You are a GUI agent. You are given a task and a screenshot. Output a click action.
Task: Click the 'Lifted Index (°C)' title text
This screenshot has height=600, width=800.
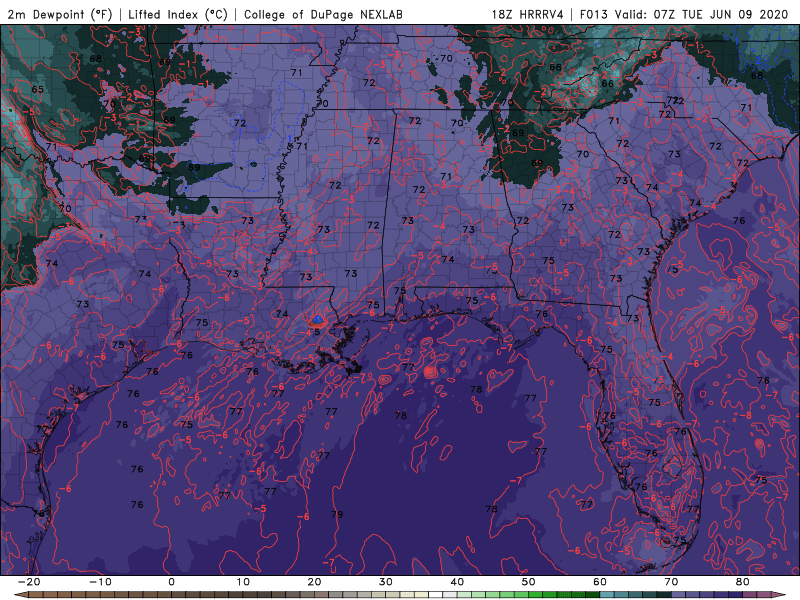178,14
